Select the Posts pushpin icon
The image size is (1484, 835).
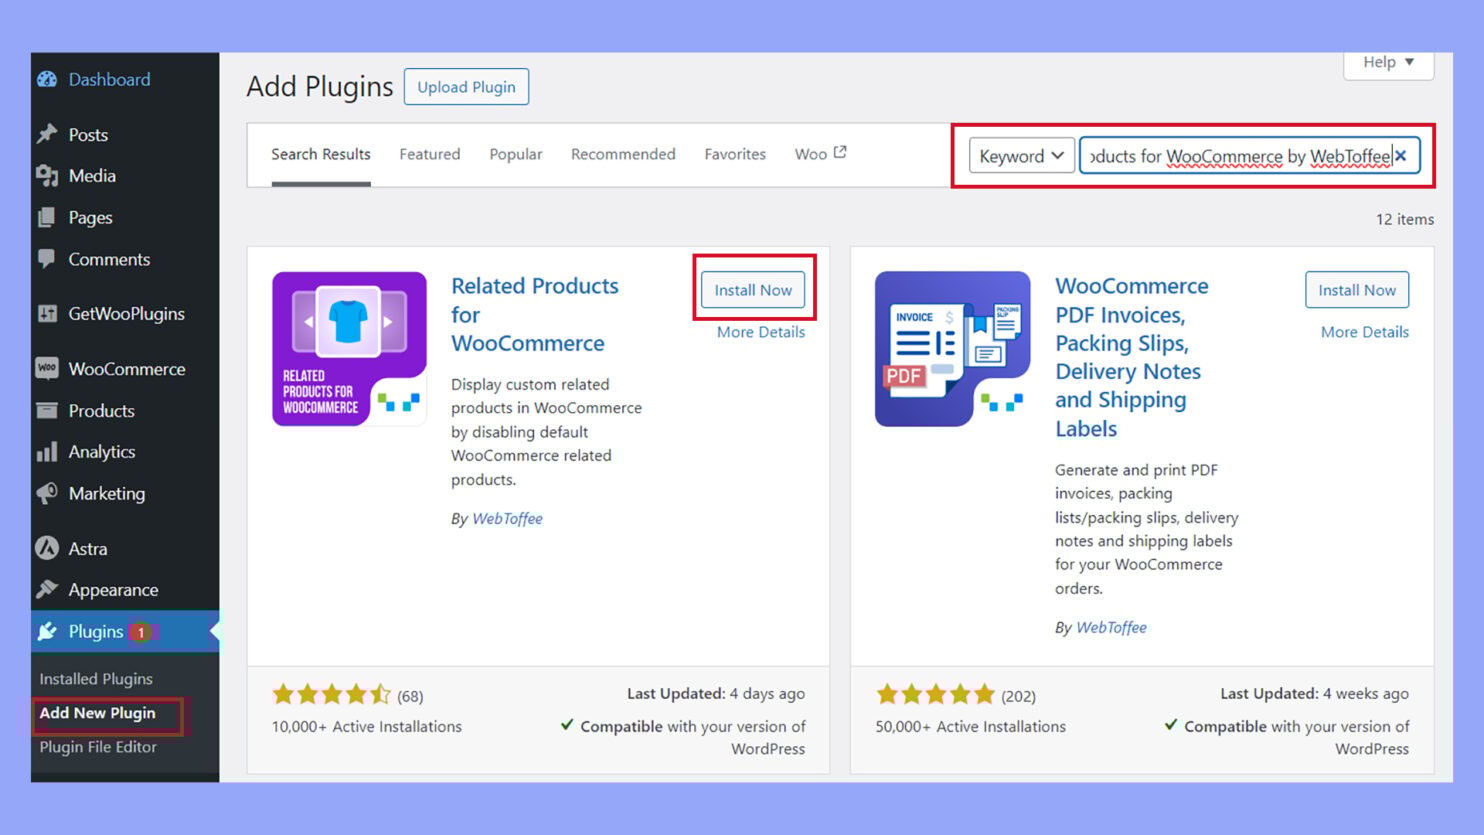click(x=46, y=134)
